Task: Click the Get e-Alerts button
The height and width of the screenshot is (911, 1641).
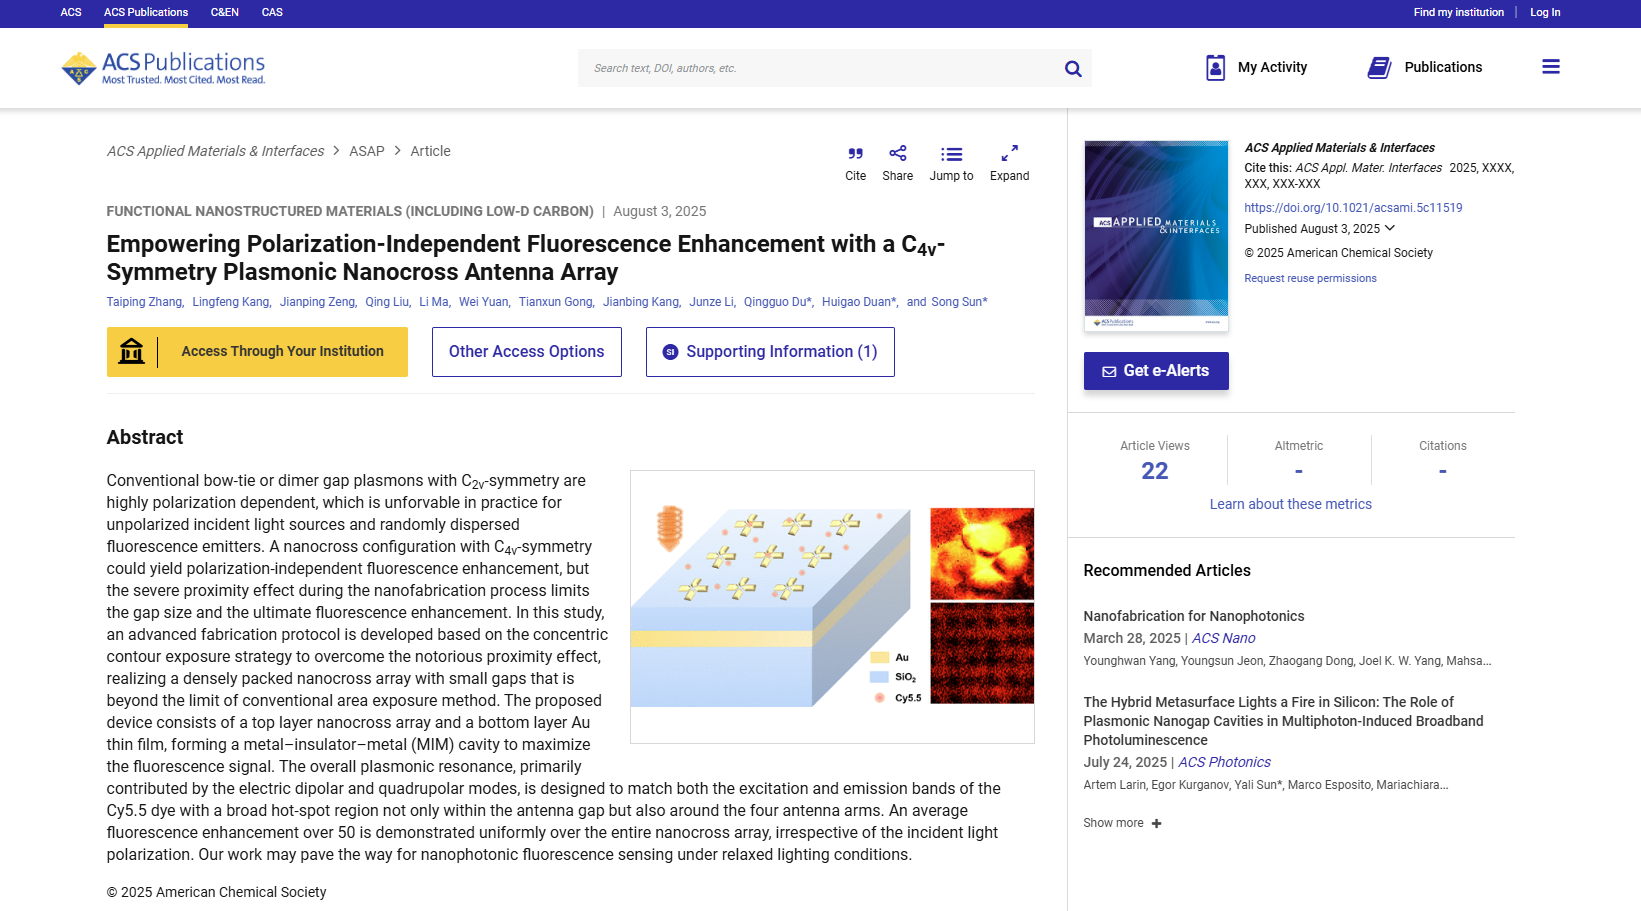Action: [x=1156, y=371]
